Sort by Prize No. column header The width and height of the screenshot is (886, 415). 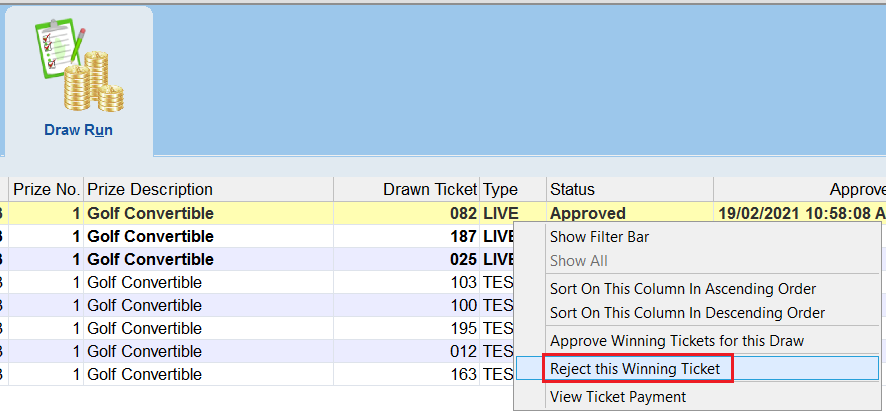pos(46,189)
